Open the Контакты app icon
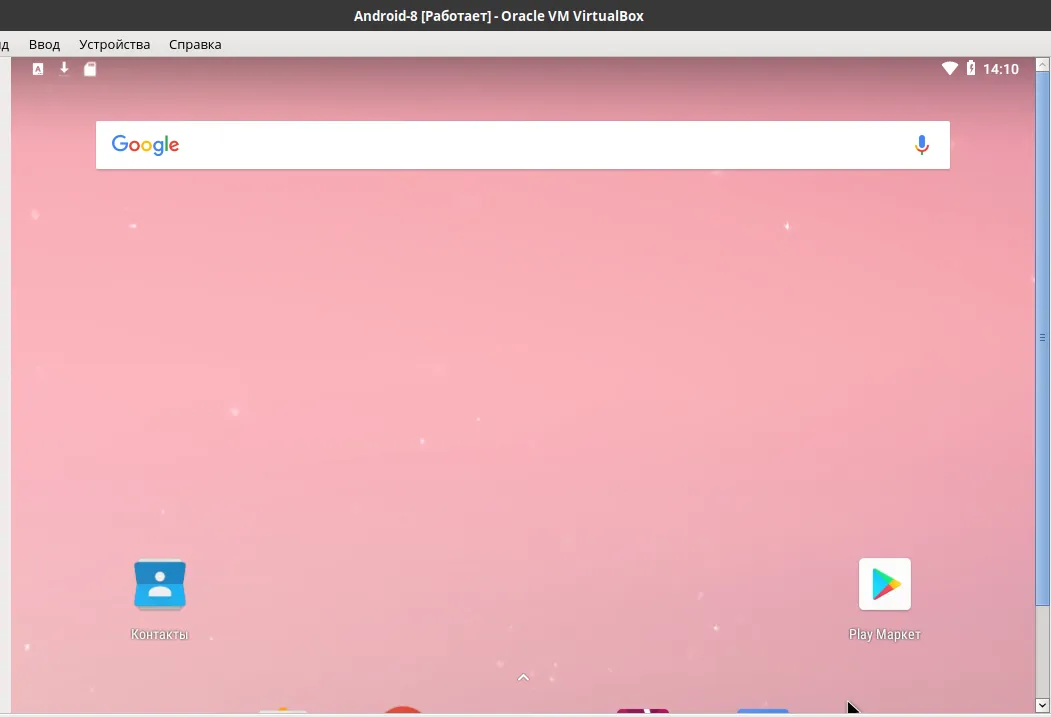This screenshot has height=717, width=1051. pos(160,584)
